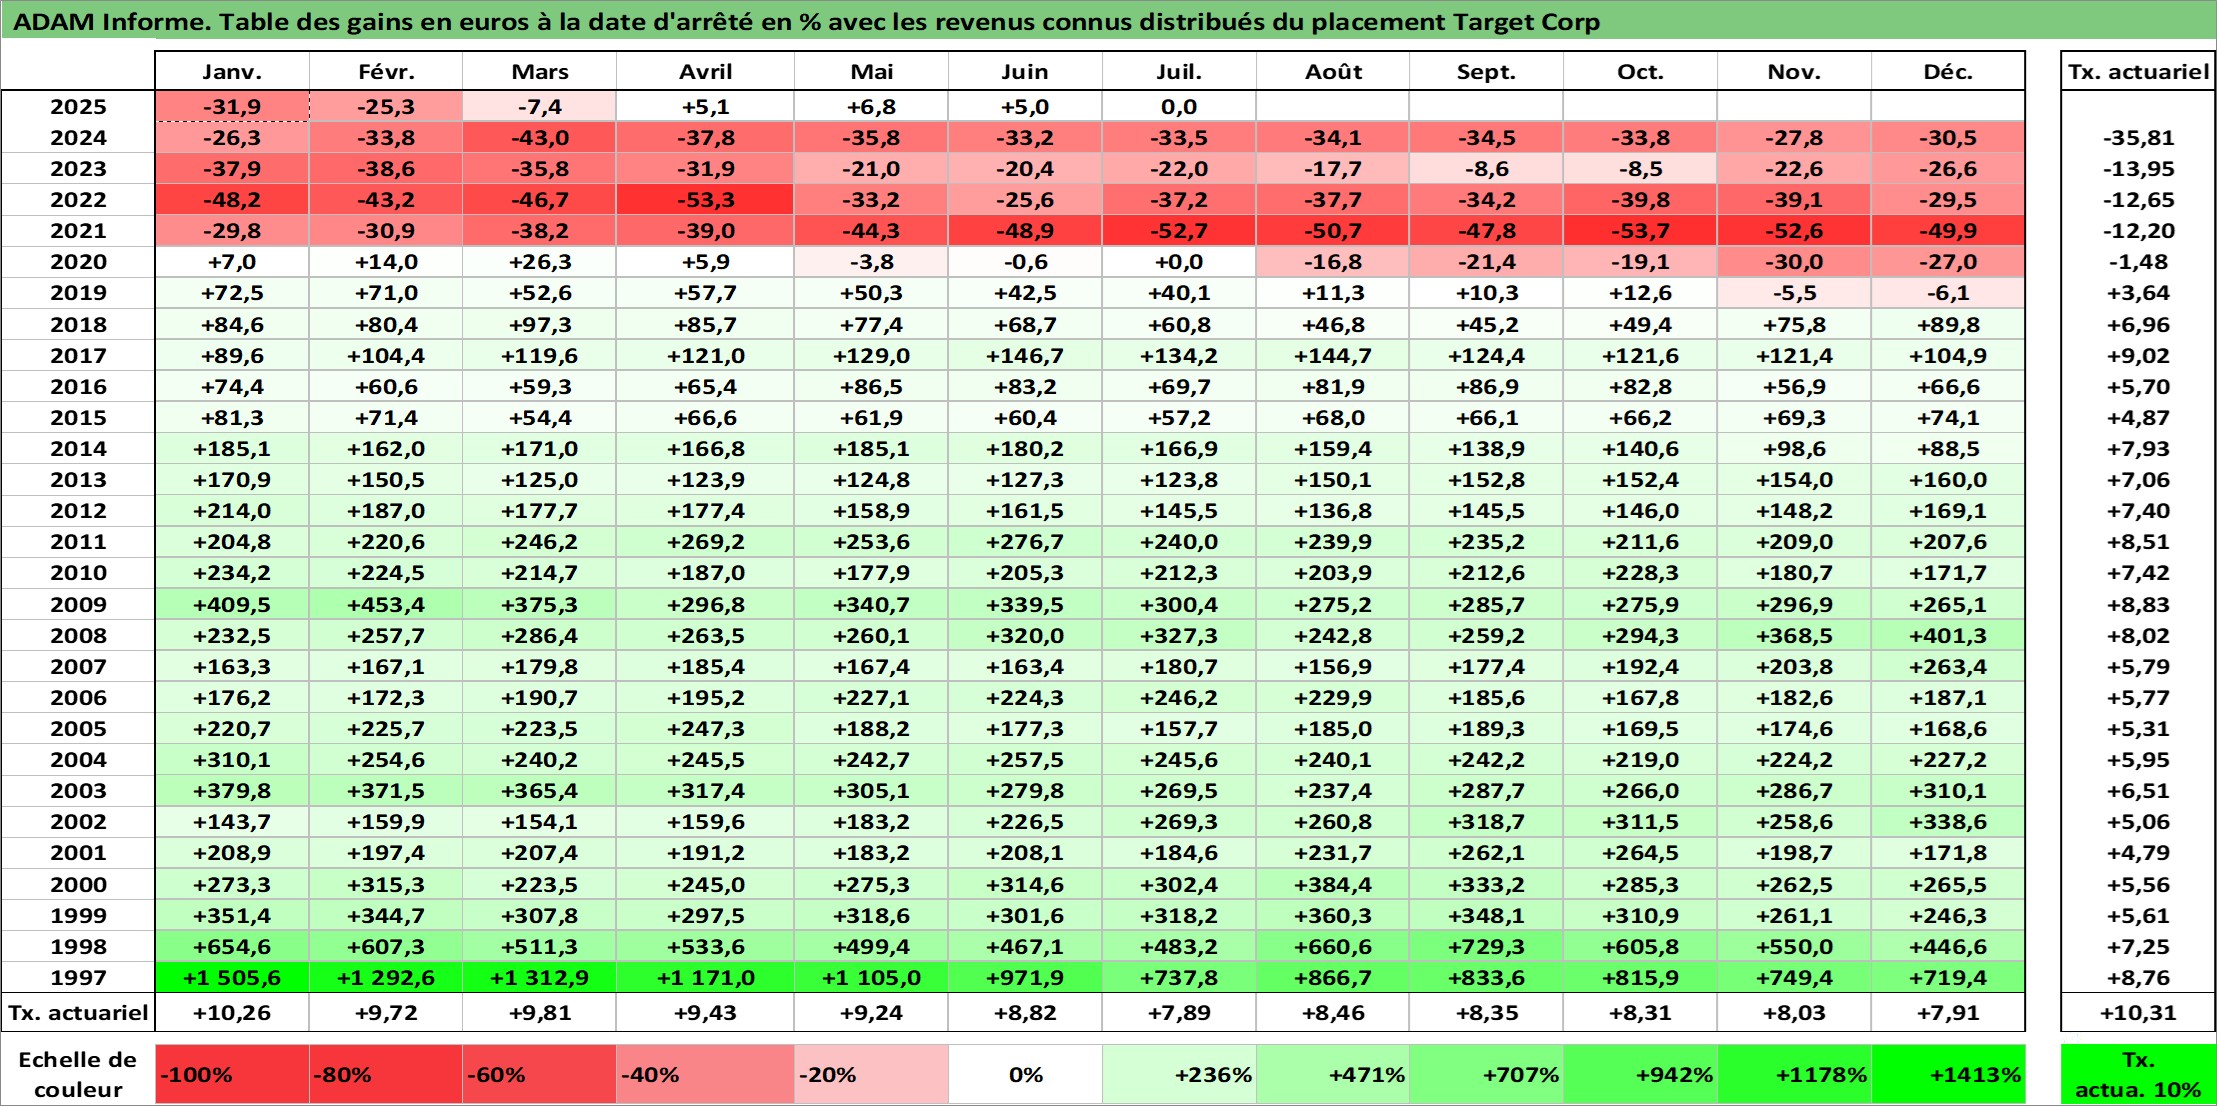Screen dimensions: 2217x1106
Task: Click the cell showing +660,6
Action: point(1333,946)
